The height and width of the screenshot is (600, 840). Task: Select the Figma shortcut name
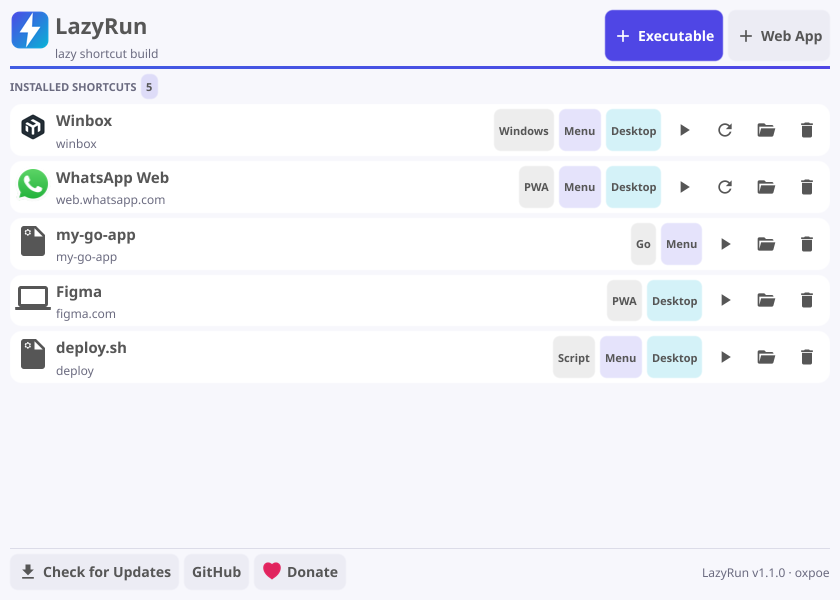click(79, 292)
